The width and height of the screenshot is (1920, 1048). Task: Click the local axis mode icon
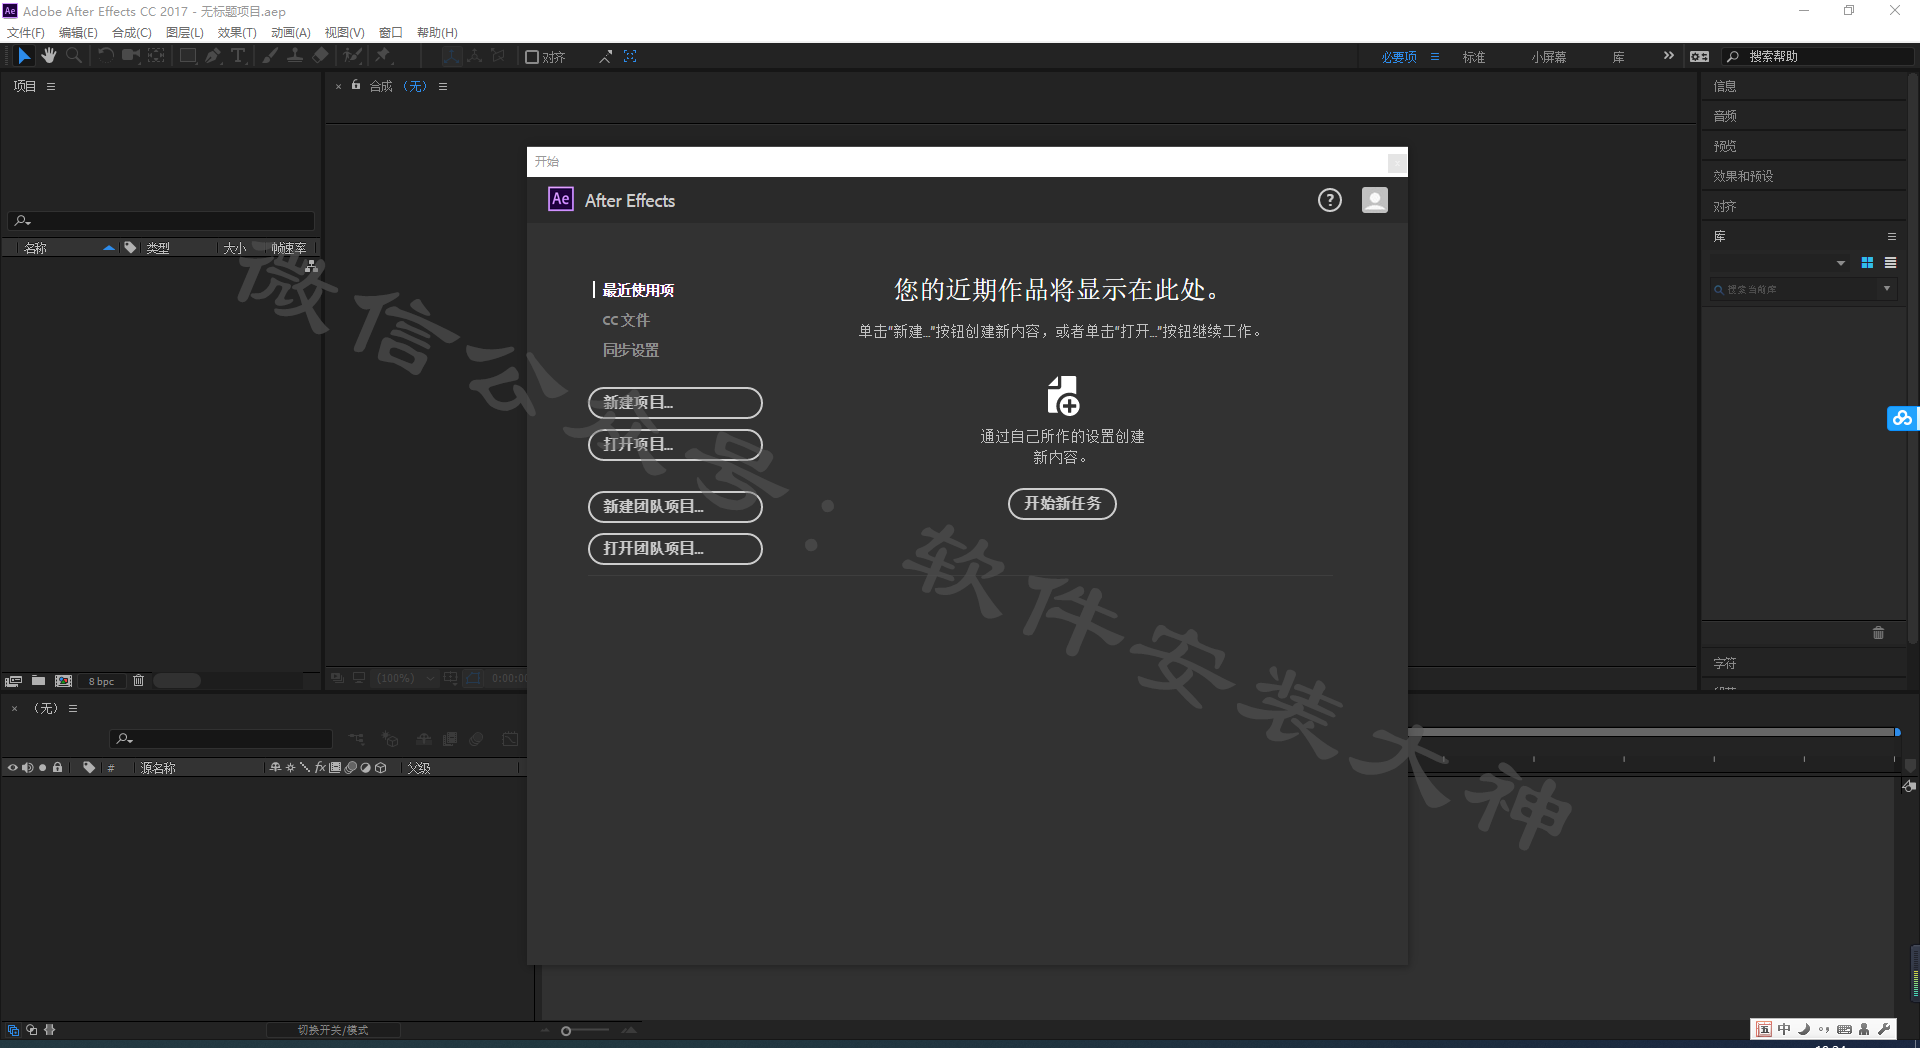tap(452, 56)
